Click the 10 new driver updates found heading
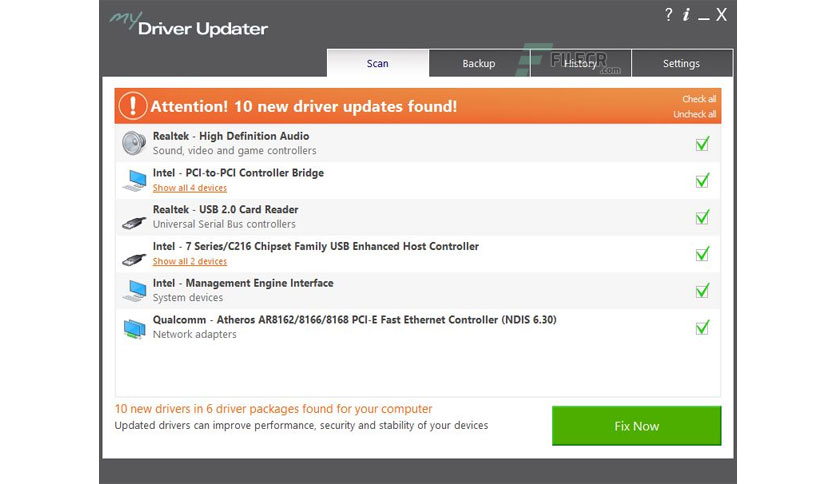 304,106
